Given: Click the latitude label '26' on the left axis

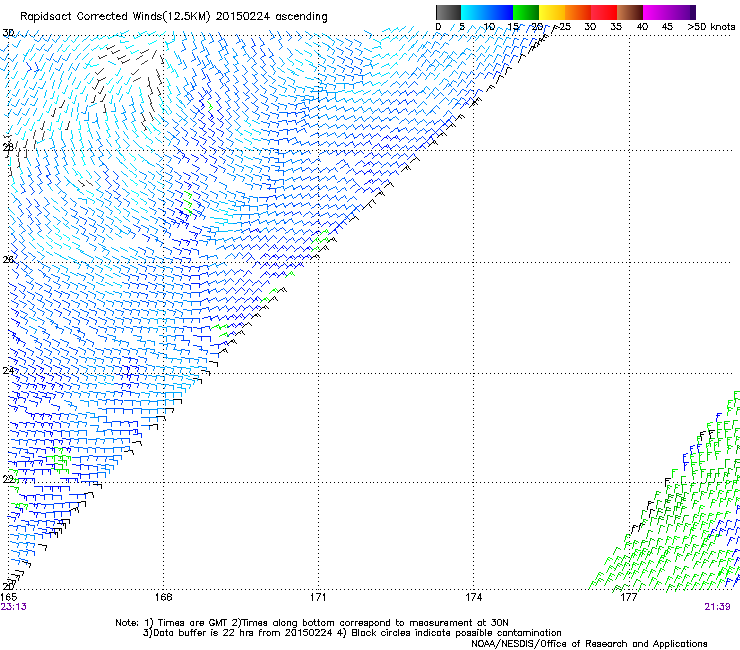Looking at the screenshot, I should click(x=8, y=260).
